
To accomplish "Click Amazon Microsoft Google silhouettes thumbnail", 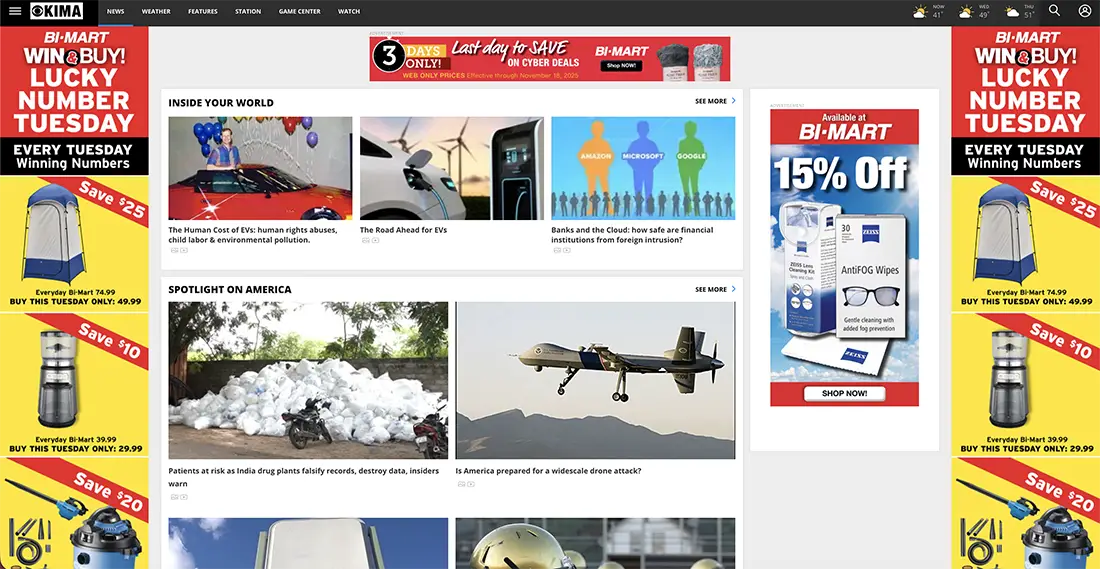I will (643, 168).
